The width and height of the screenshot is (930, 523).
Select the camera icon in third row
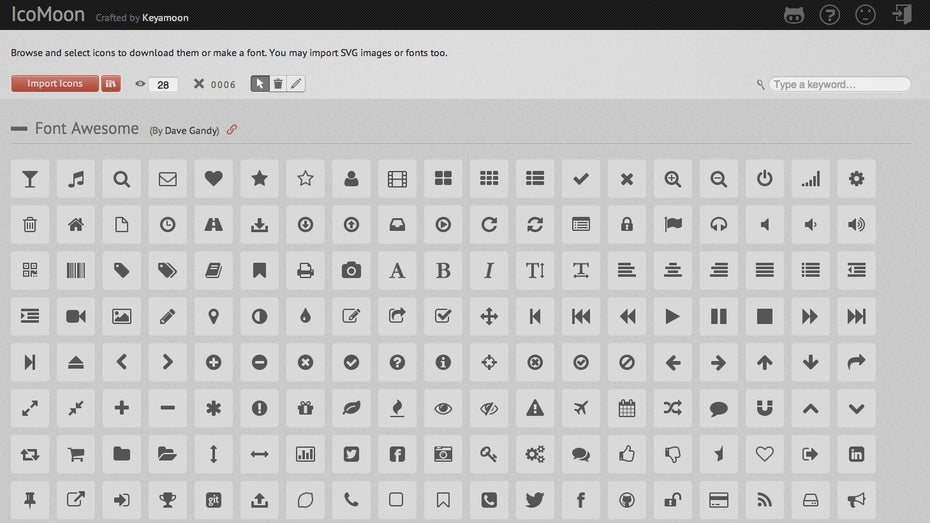pos(351,270)
